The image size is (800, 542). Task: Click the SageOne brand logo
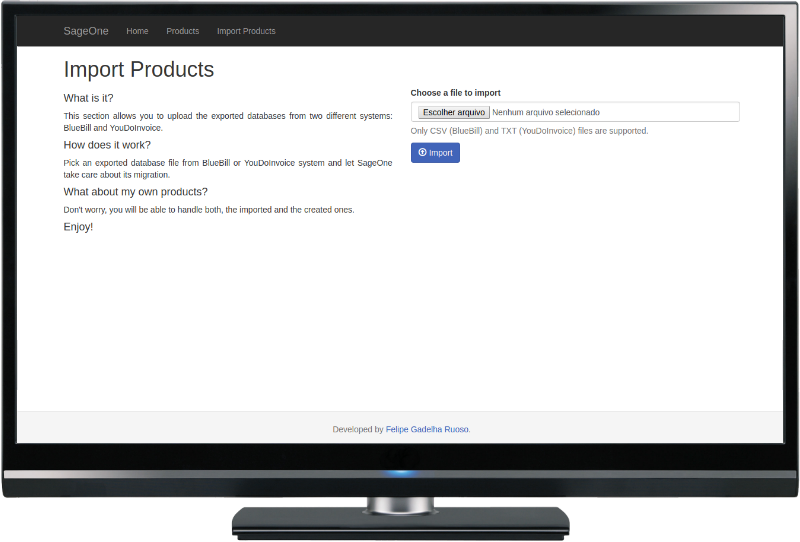86,31
